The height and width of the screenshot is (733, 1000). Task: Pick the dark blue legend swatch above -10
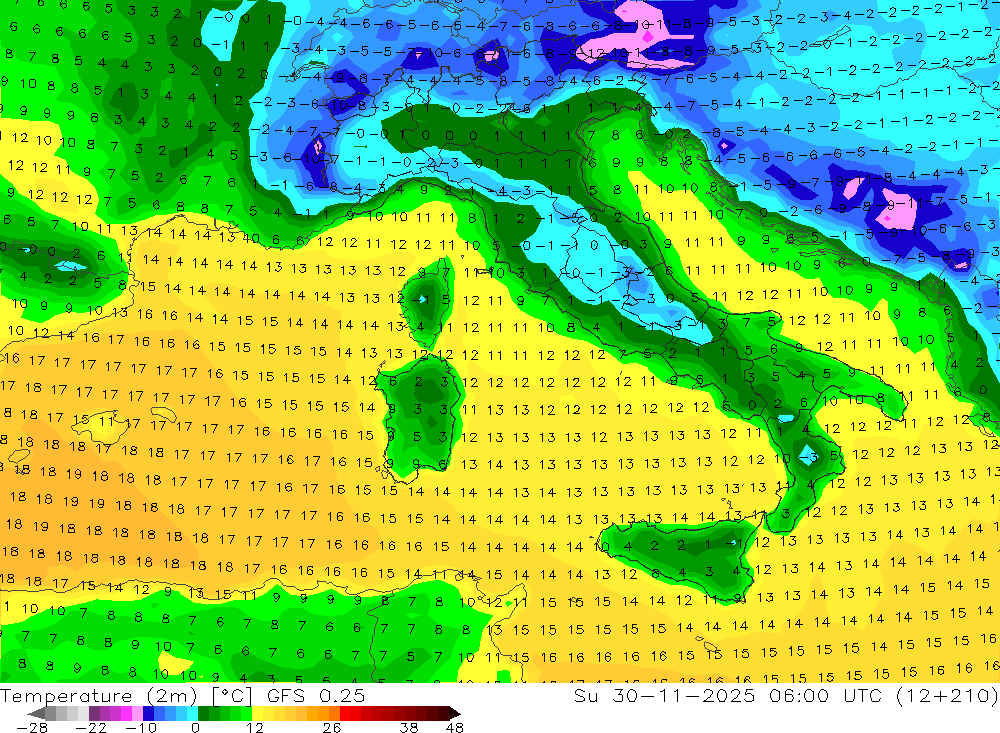coord(148,713)
